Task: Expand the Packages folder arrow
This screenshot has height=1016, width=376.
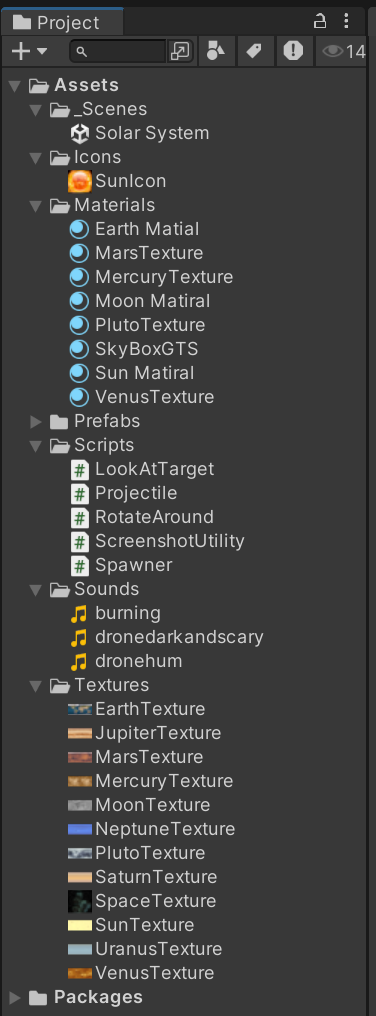Action: tap(15, 997)
